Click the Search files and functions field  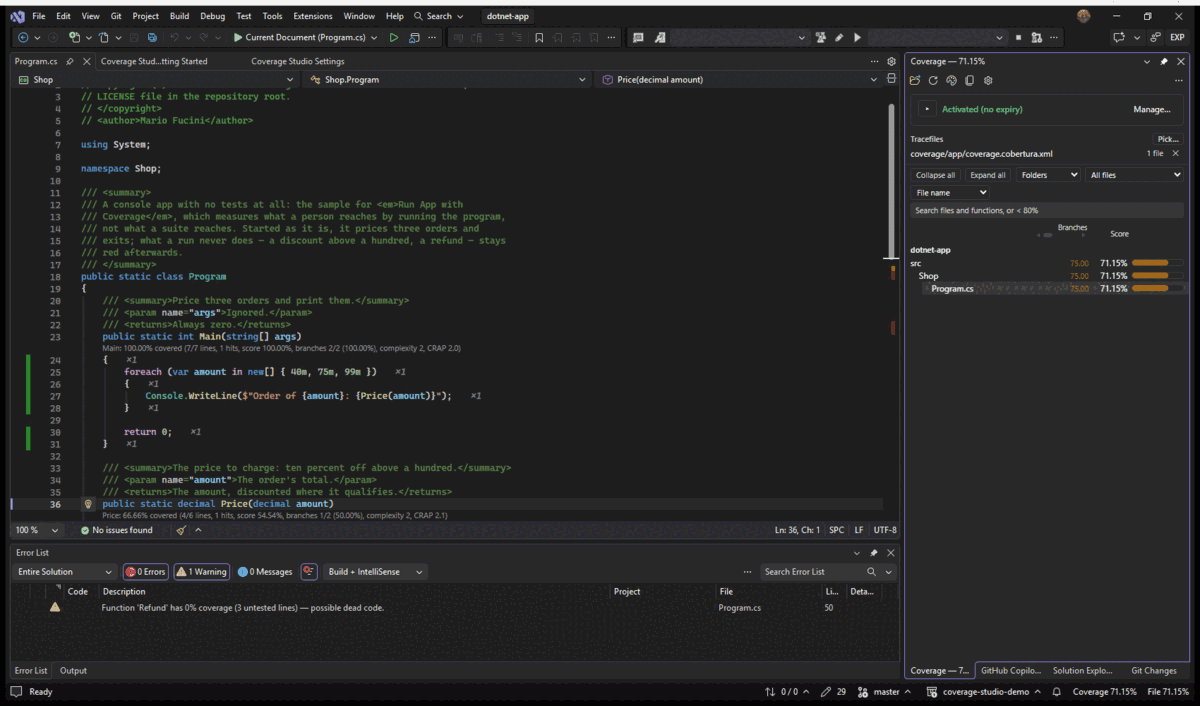(1046, 210)
